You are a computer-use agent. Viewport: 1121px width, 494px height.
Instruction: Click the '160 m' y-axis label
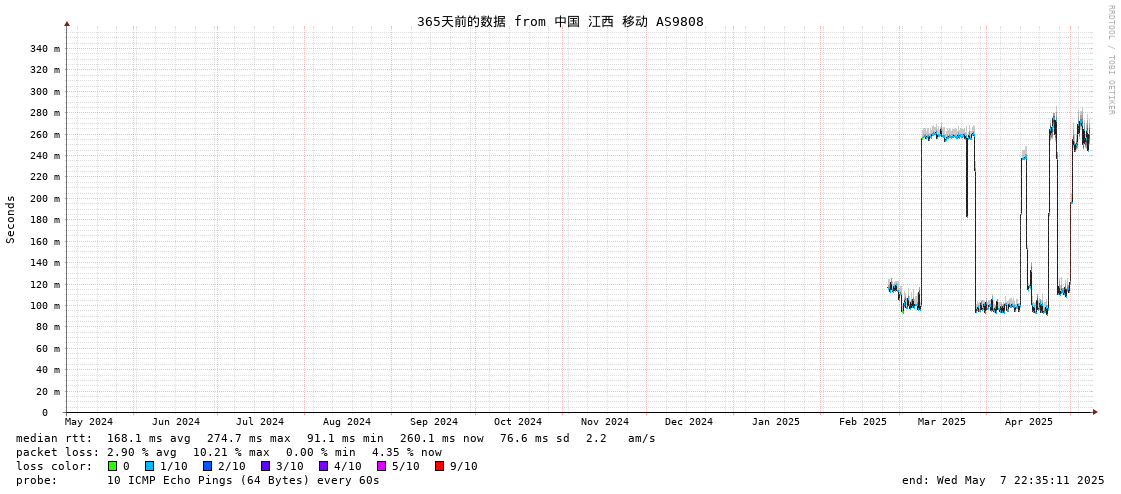[x=44, y=242]
